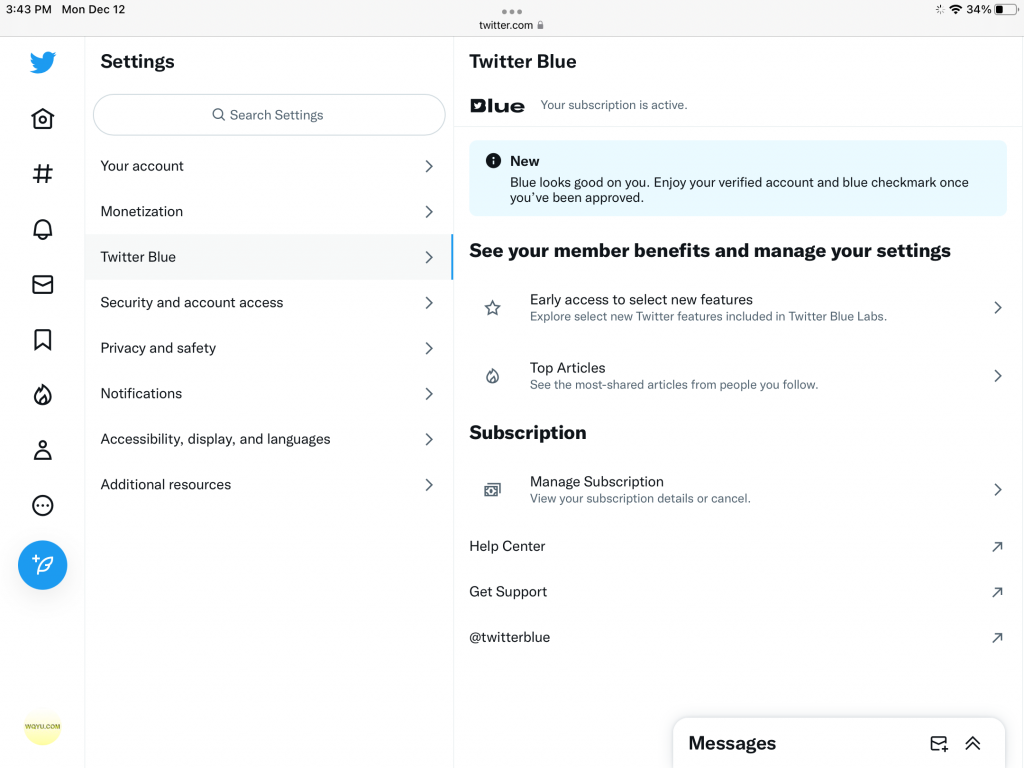Screen dimensions: 1024x768
Task: Click chevron on Top Articles row
Action: (x=998, y=376)
